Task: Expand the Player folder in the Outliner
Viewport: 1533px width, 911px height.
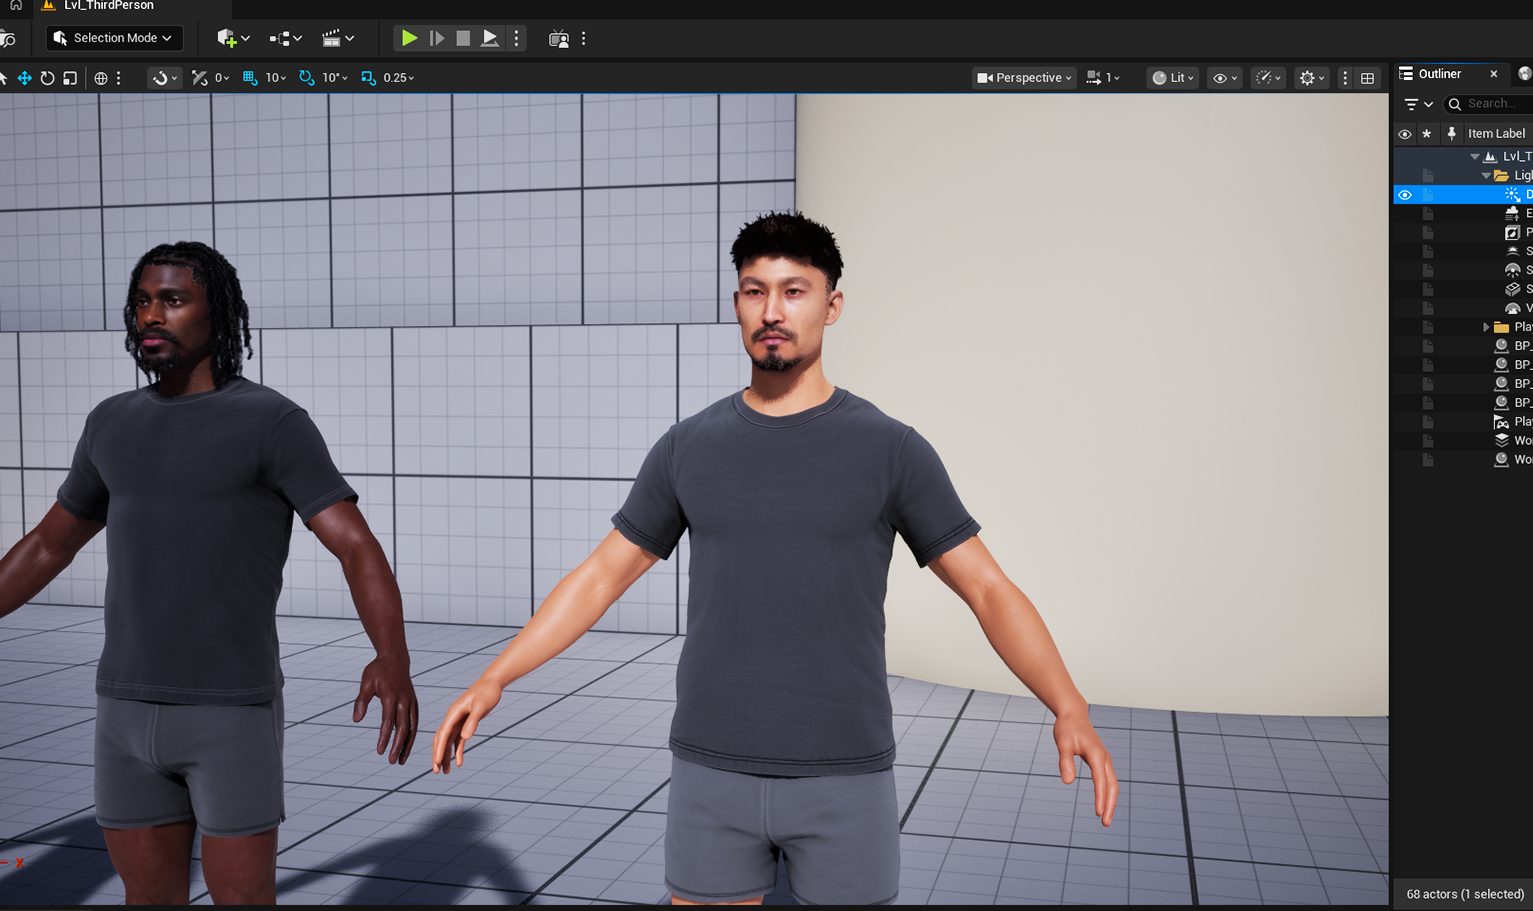Action: [1486, 326]
